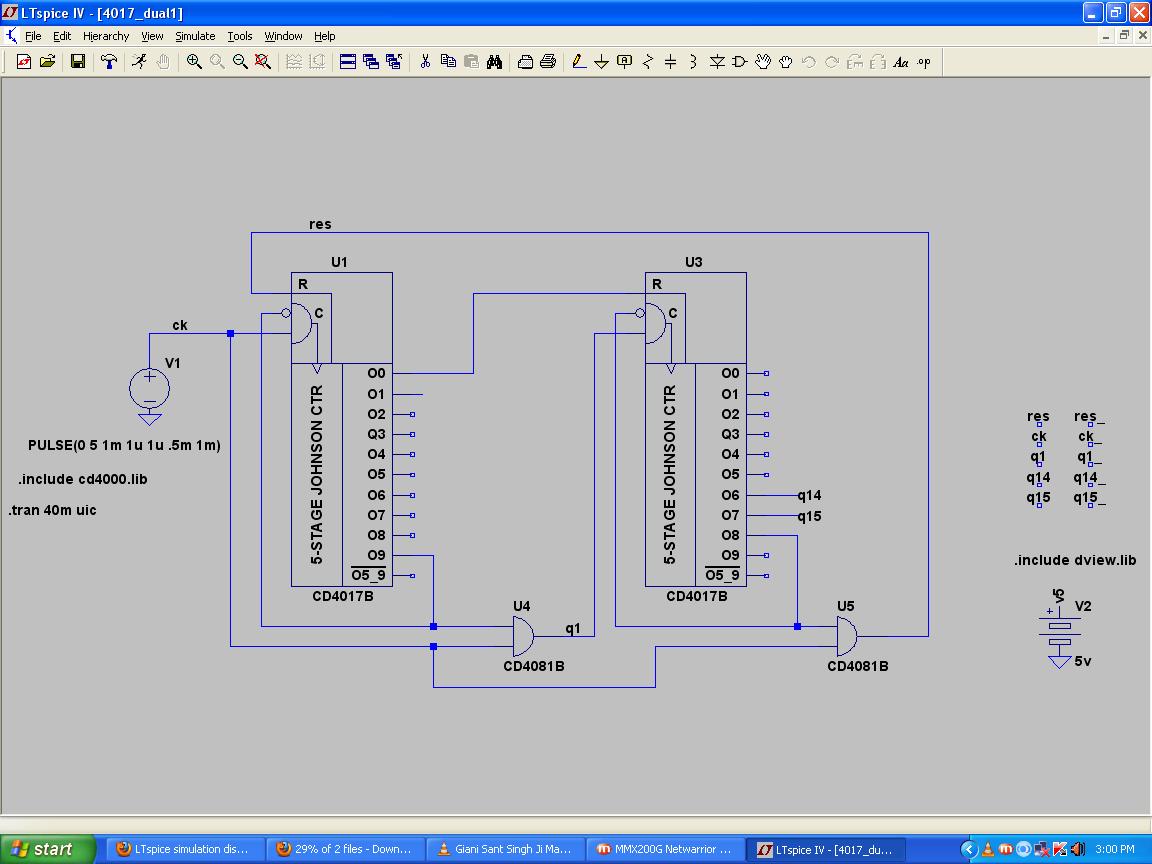Click the Print Setup icon
The width and height of the screenshot is (1152, 864).
pyautogui.click(x=525, y=62)
